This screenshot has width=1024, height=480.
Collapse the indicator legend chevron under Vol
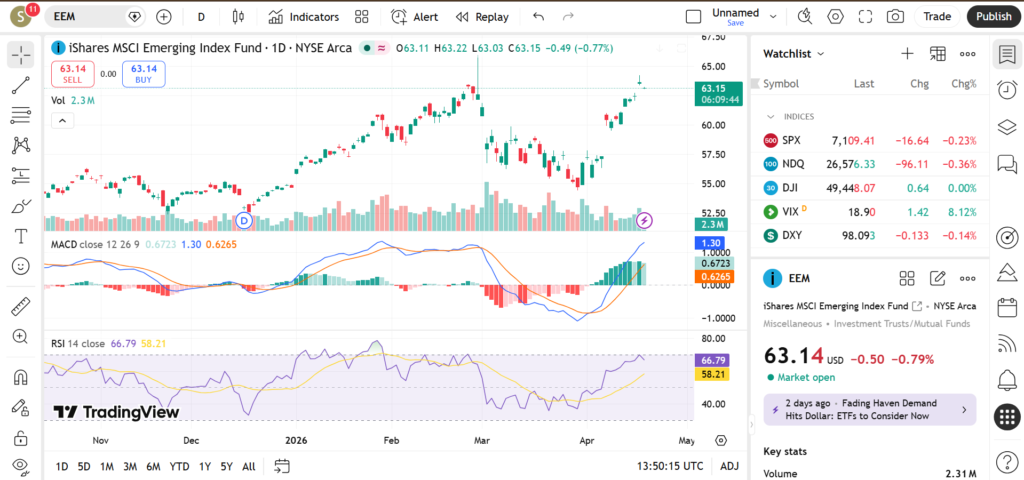coord(62,121)
